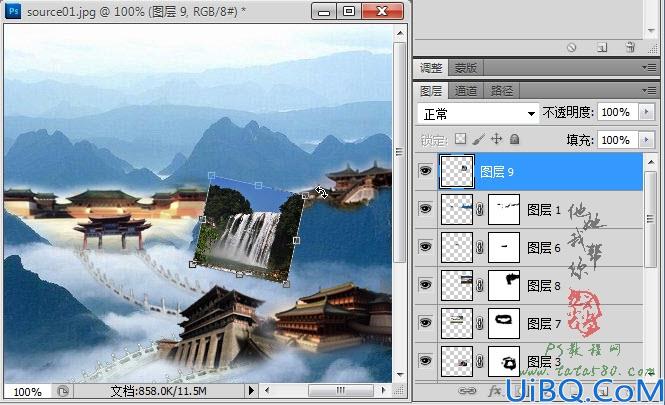This screenshot has width=665, height=405.
Task: Click the 填充 100% value field
Action: [618, 140]
